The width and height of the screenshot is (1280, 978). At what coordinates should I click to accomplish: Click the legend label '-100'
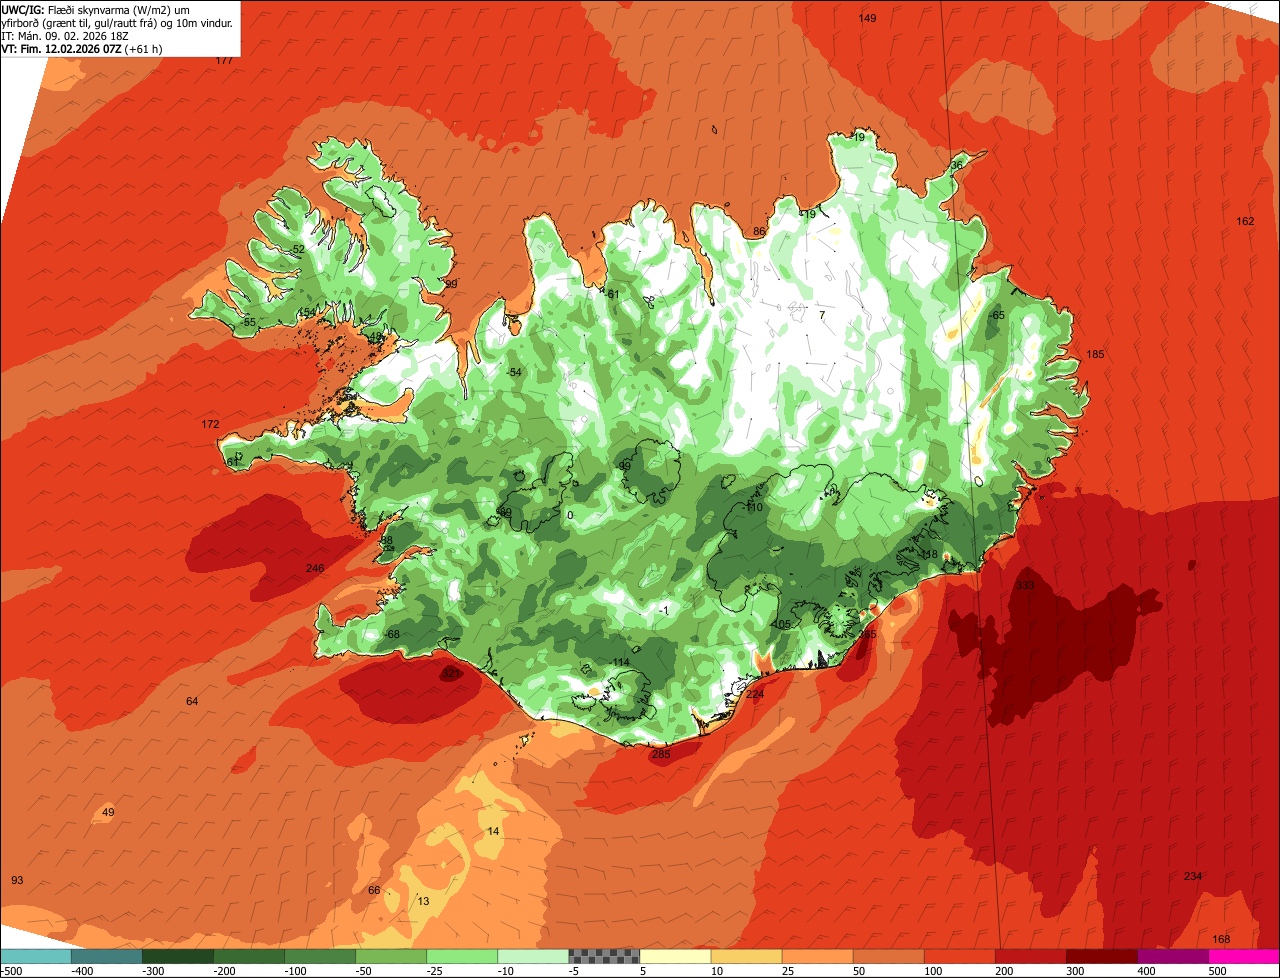(x=297, y=970)
